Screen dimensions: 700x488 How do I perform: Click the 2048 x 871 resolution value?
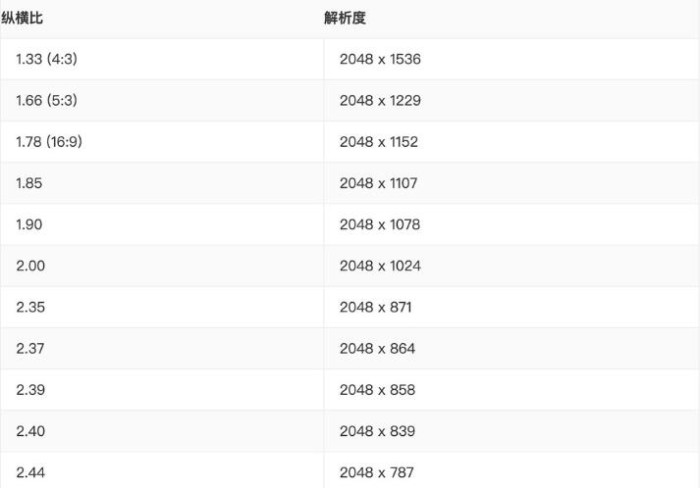point(375,307)
